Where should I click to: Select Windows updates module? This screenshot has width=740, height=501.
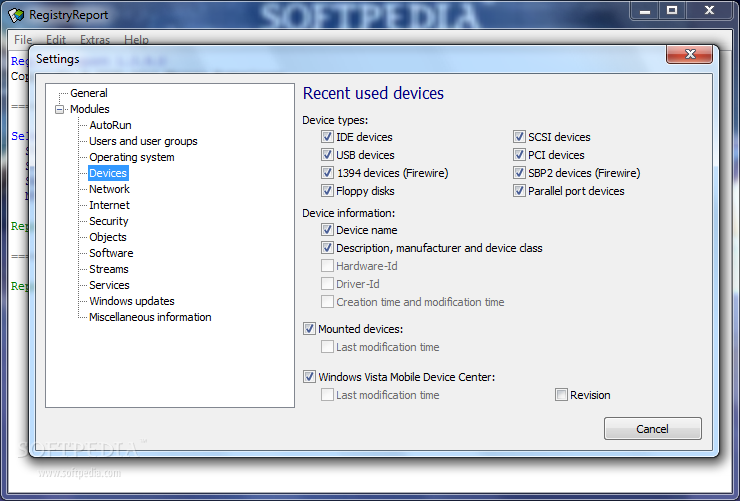click(x=132, y=301)
